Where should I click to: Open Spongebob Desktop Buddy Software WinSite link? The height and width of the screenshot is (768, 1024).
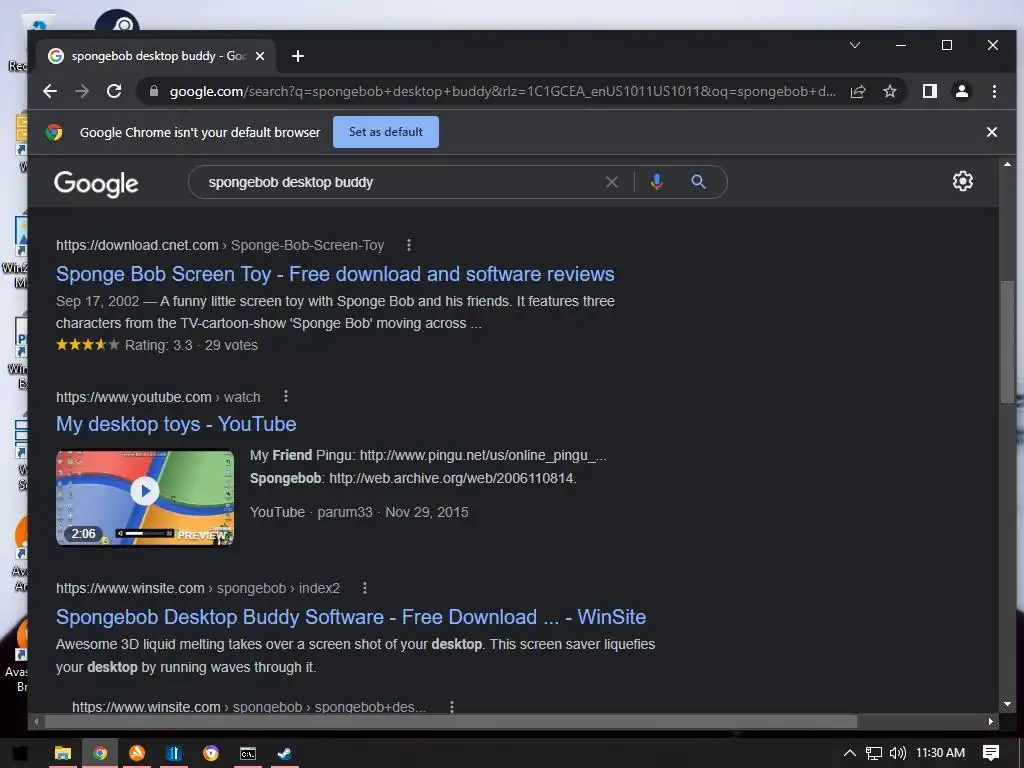[351, 617]
